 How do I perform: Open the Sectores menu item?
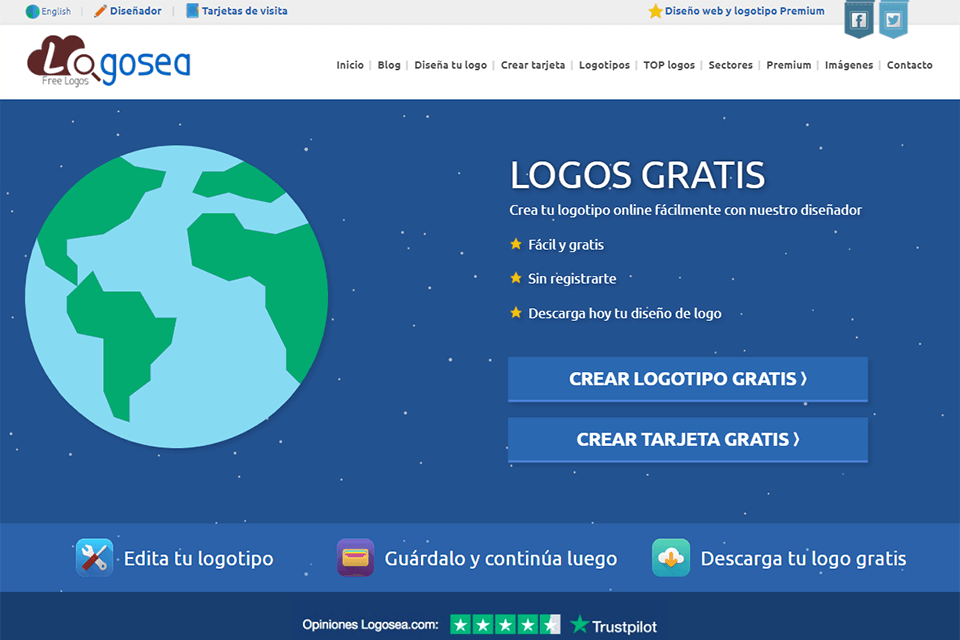tap(730, 65)
